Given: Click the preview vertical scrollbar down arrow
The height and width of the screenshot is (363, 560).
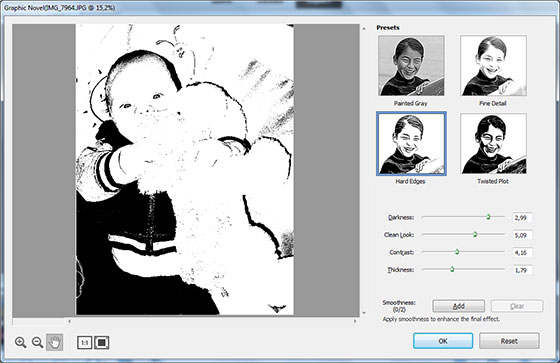Looking at the screenshot, I should coord(364,313).
